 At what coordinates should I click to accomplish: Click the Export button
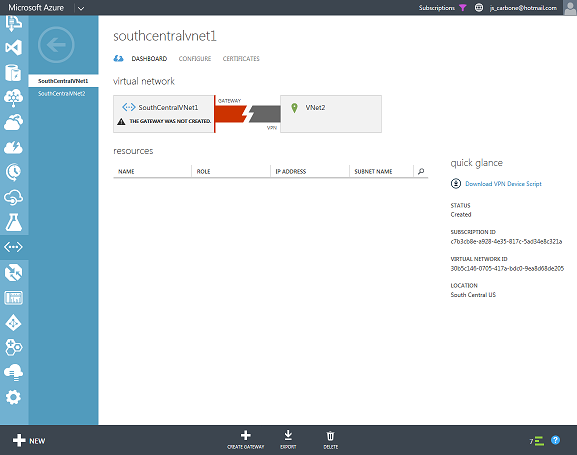tap(288, 440)
